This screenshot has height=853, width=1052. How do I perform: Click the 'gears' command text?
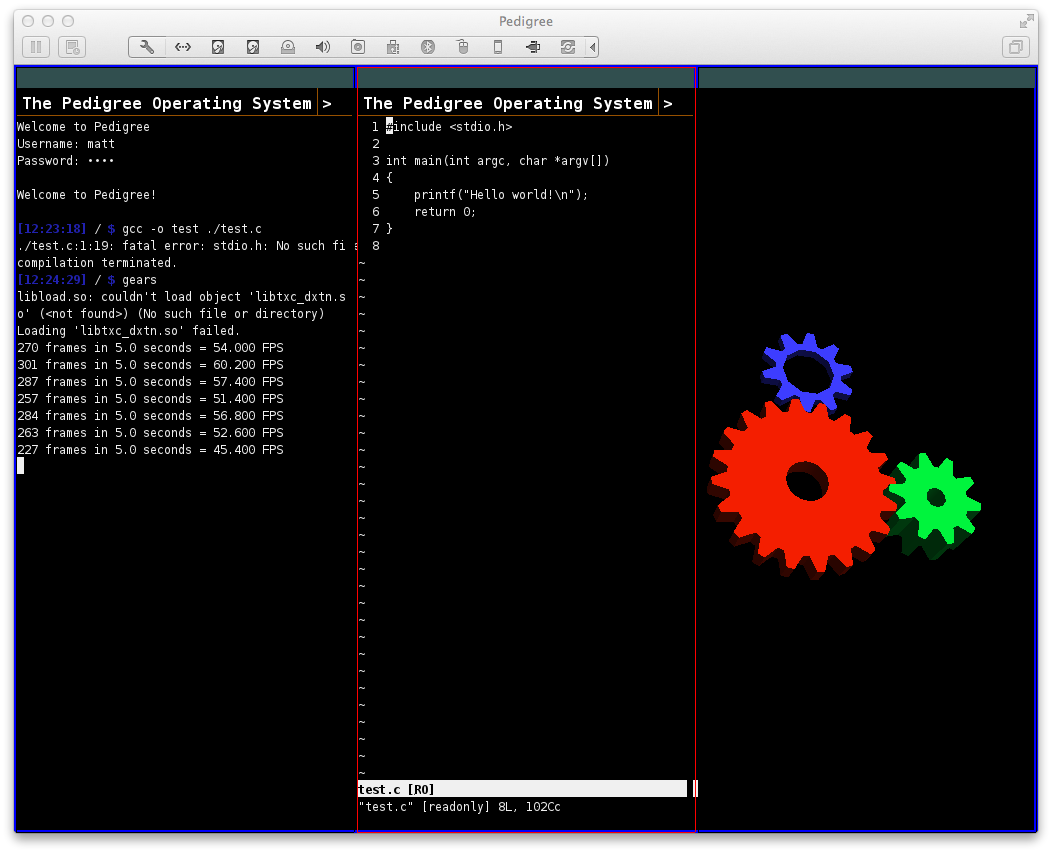click(140, 280)
